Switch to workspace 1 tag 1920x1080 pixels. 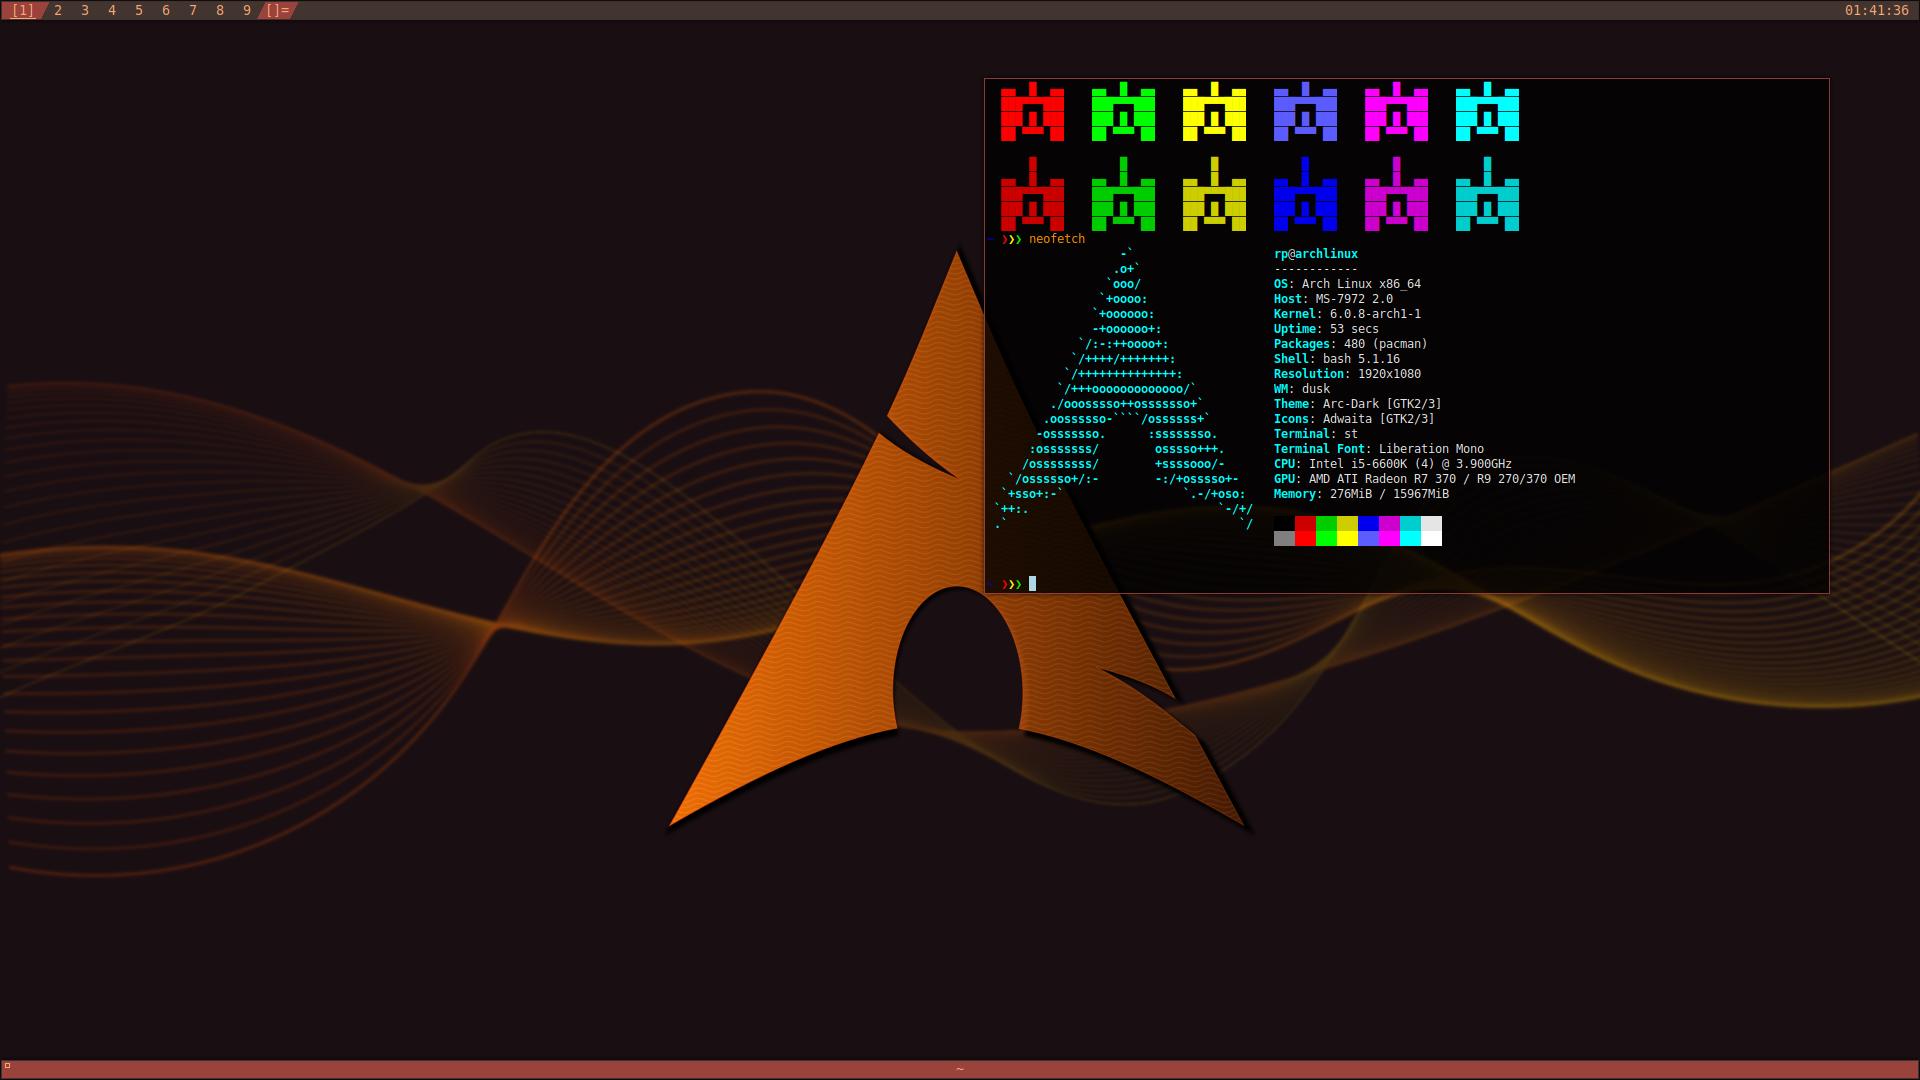point(22,10)
